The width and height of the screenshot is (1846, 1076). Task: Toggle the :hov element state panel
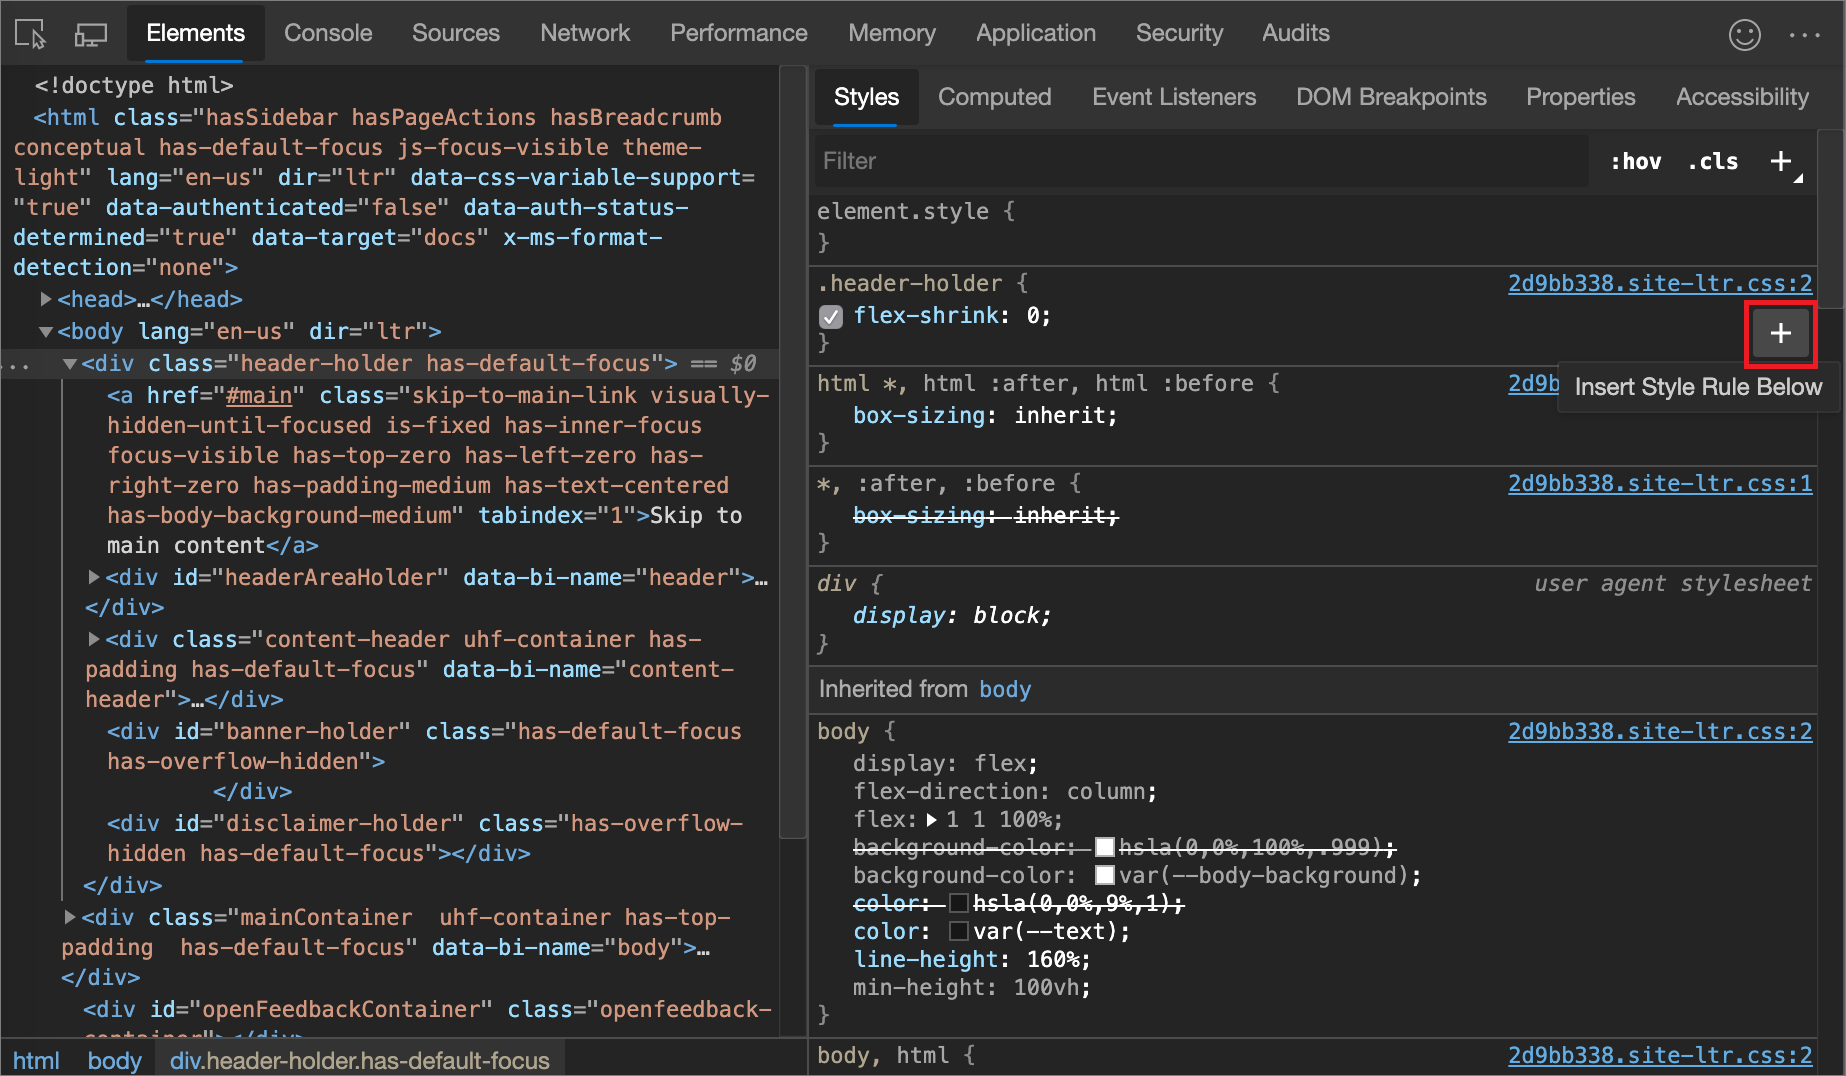(x=1635, y=161)
